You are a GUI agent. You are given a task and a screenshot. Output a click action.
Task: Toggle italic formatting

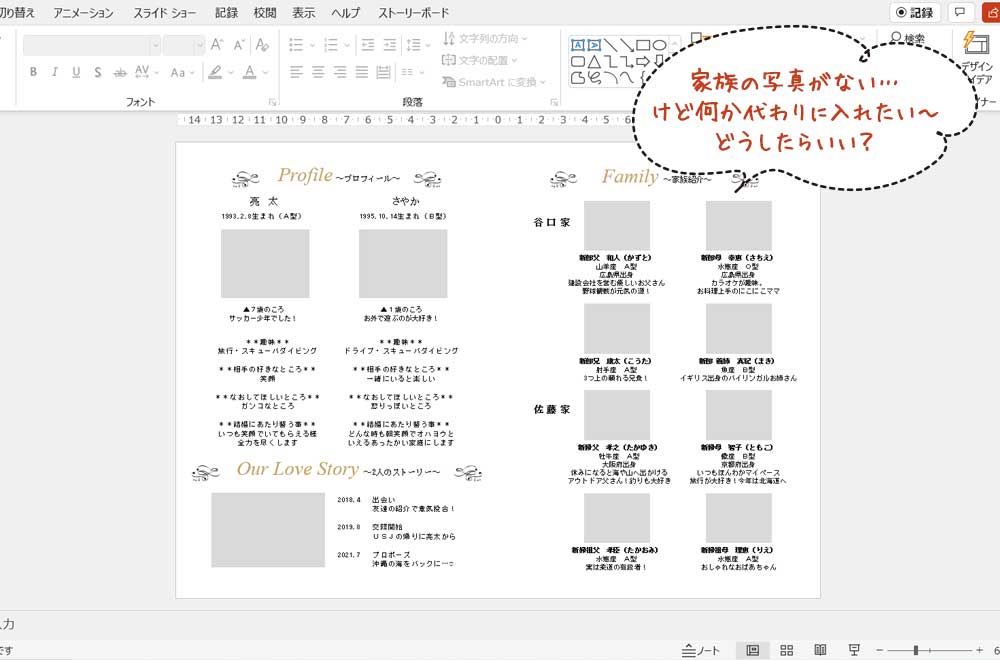tap(55, 72)
